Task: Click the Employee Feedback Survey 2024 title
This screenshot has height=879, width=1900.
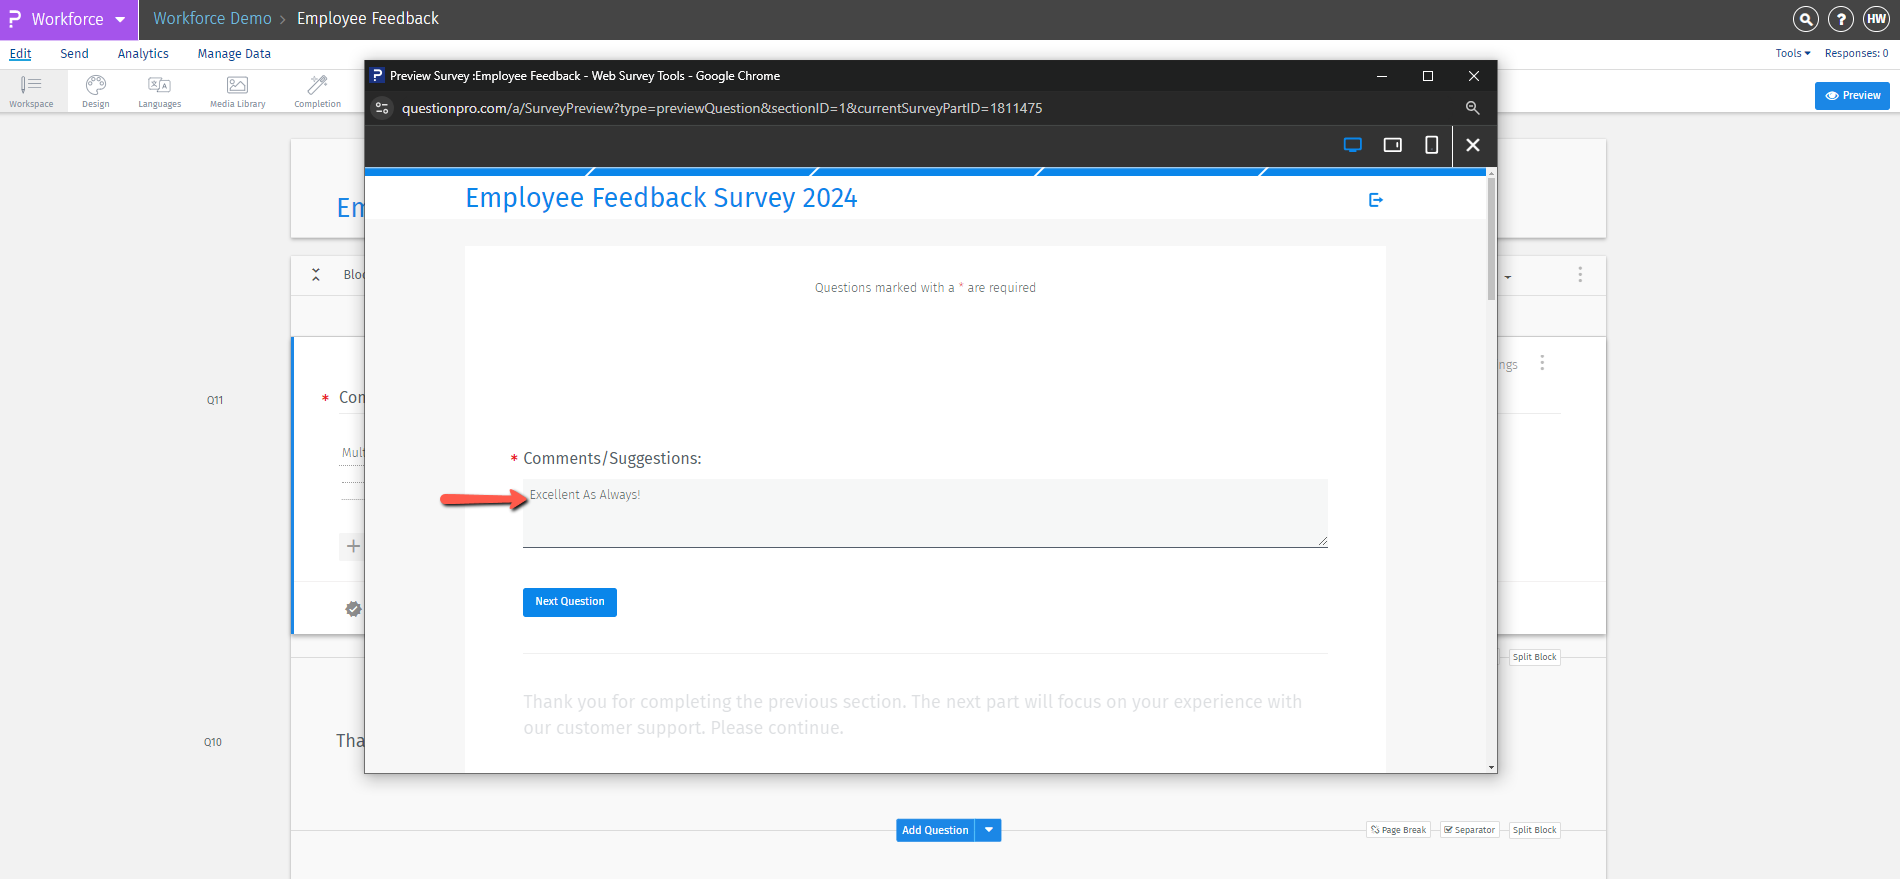Action: (661, 198)
